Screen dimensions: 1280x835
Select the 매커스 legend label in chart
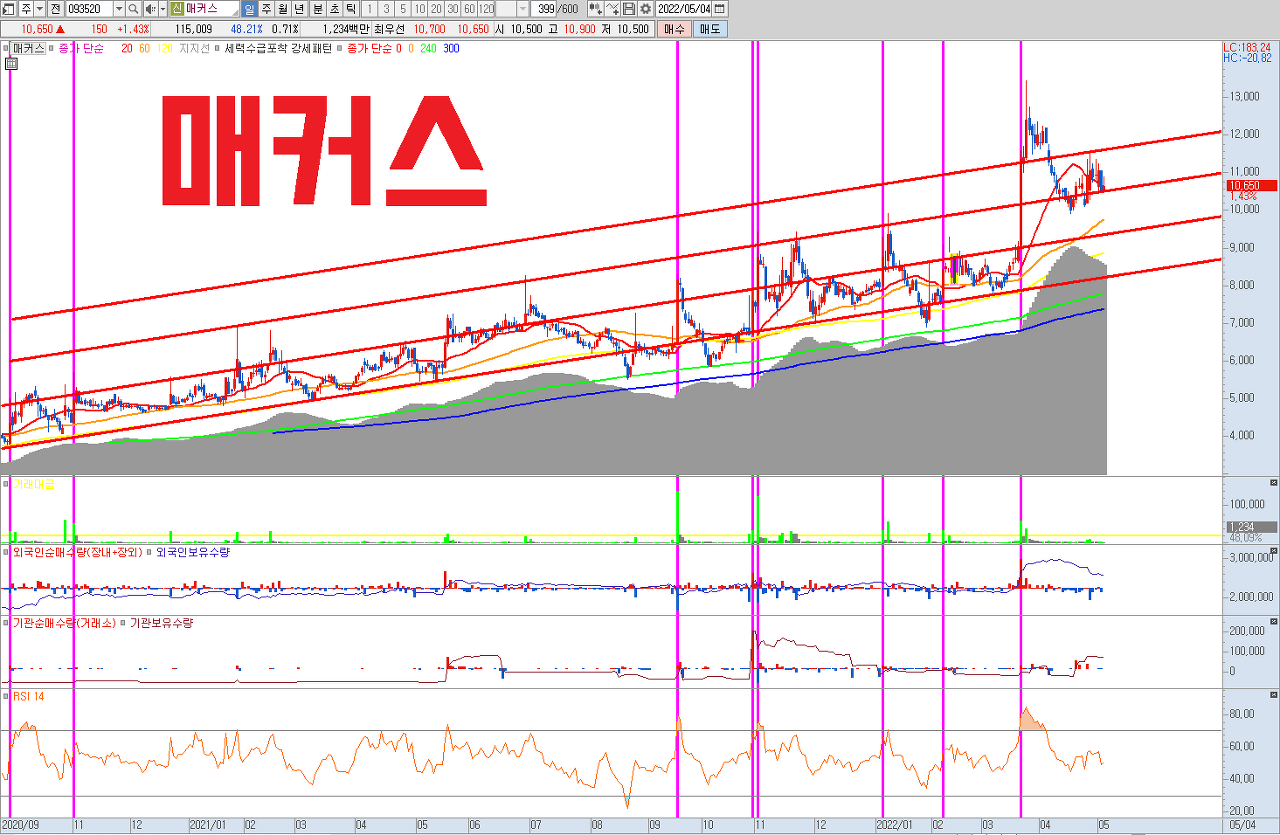(28, 48)
